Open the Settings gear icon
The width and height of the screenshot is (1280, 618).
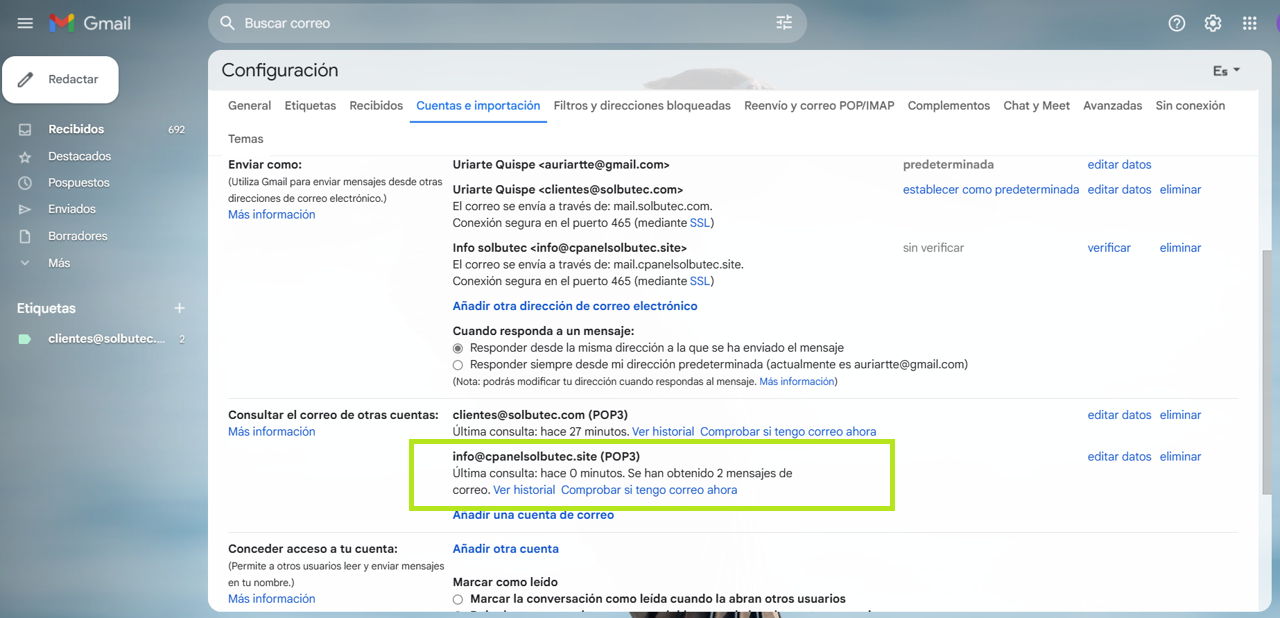(x=1213, y=23)
